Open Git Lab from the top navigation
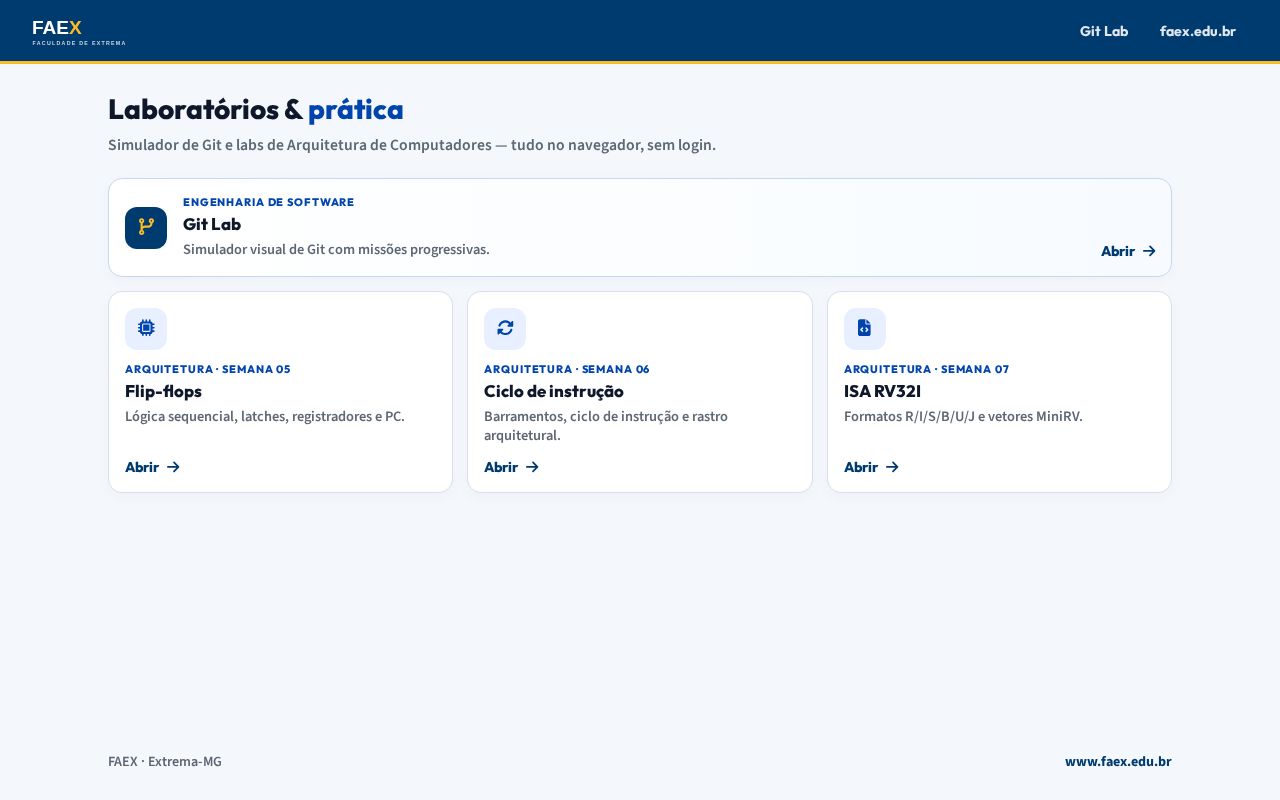1280x800 pixels. (x=1104, y=31)
